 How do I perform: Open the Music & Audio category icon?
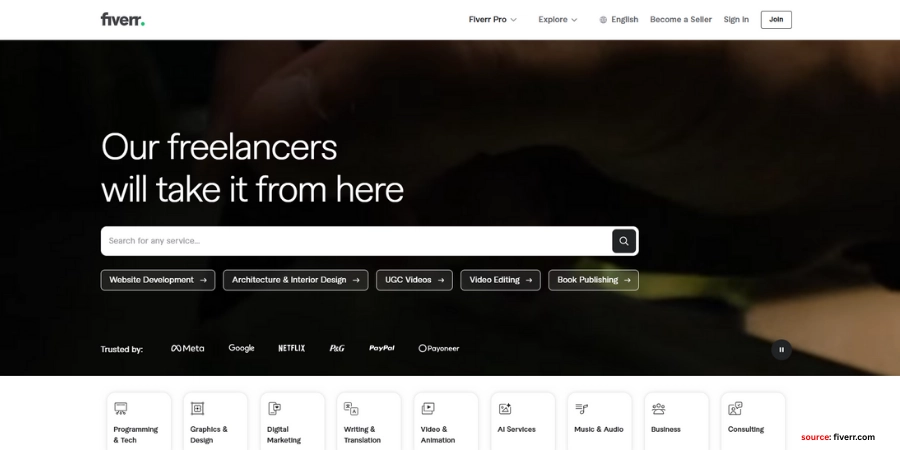pyautogui.click(x=581, y=409)
